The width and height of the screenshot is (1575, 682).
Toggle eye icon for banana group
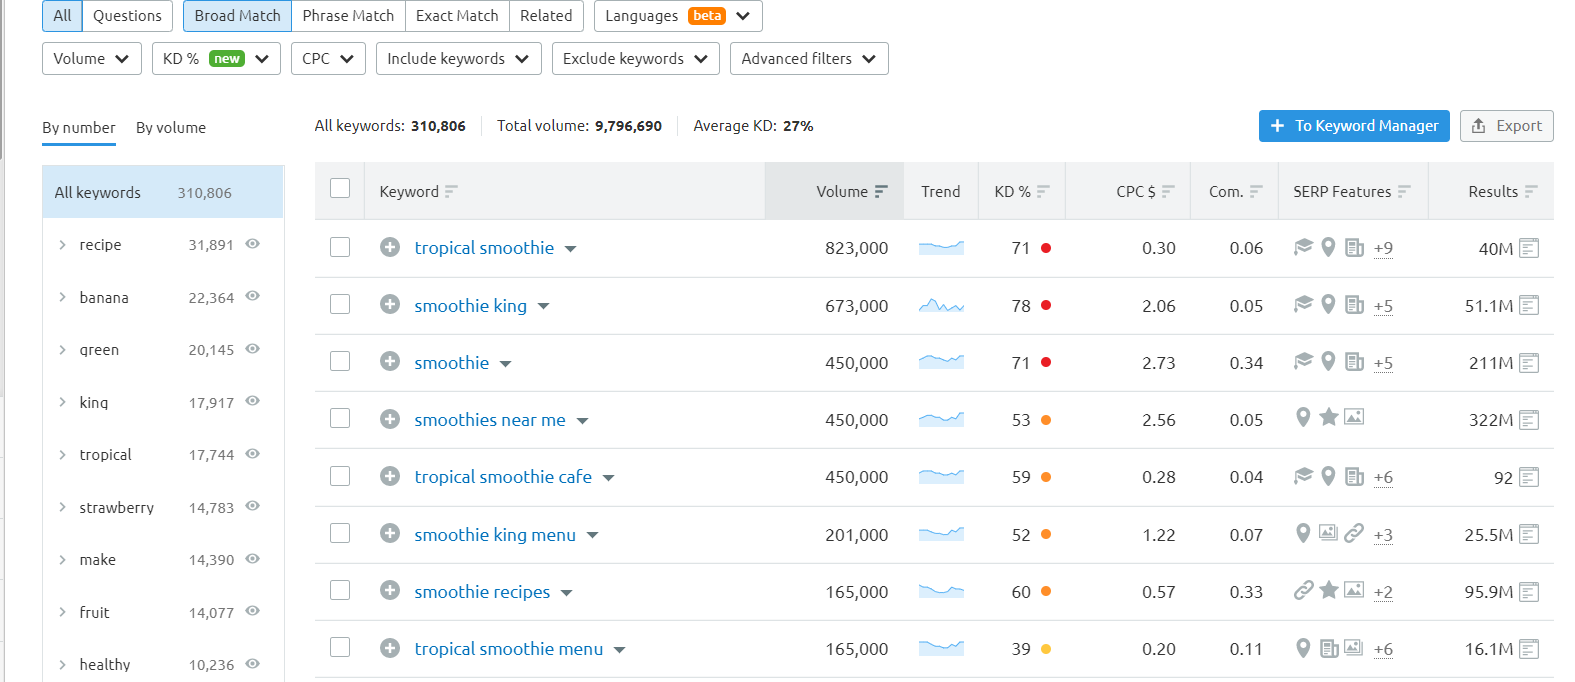[253, 296]
